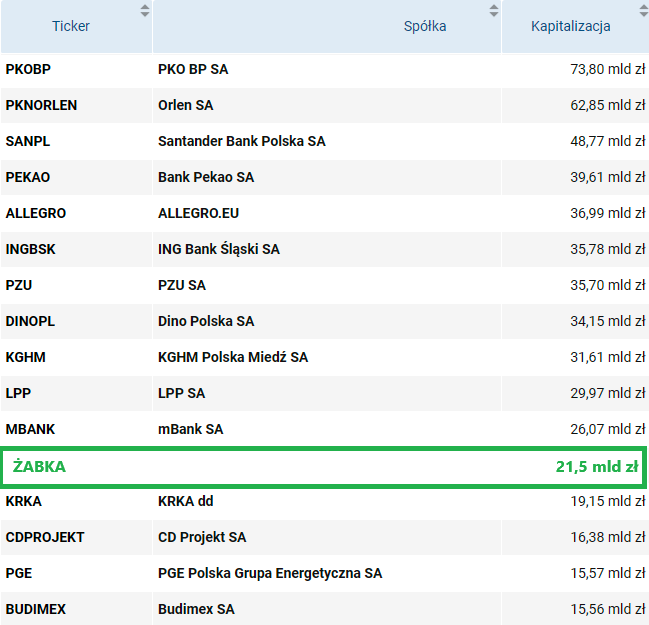Click the 19,15 mld zł value
The image size is (649, 625).
[x=608, y=501]
